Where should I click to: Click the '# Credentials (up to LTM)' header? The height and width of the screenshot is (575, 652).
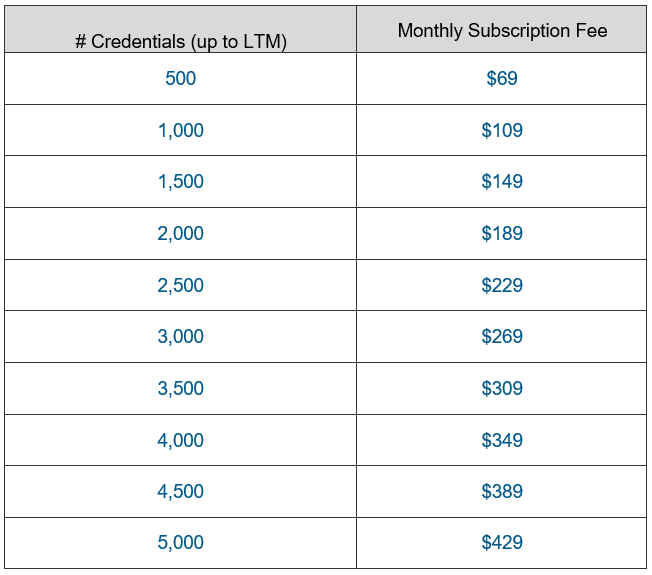pyautogui.click(x=180, y=41)
